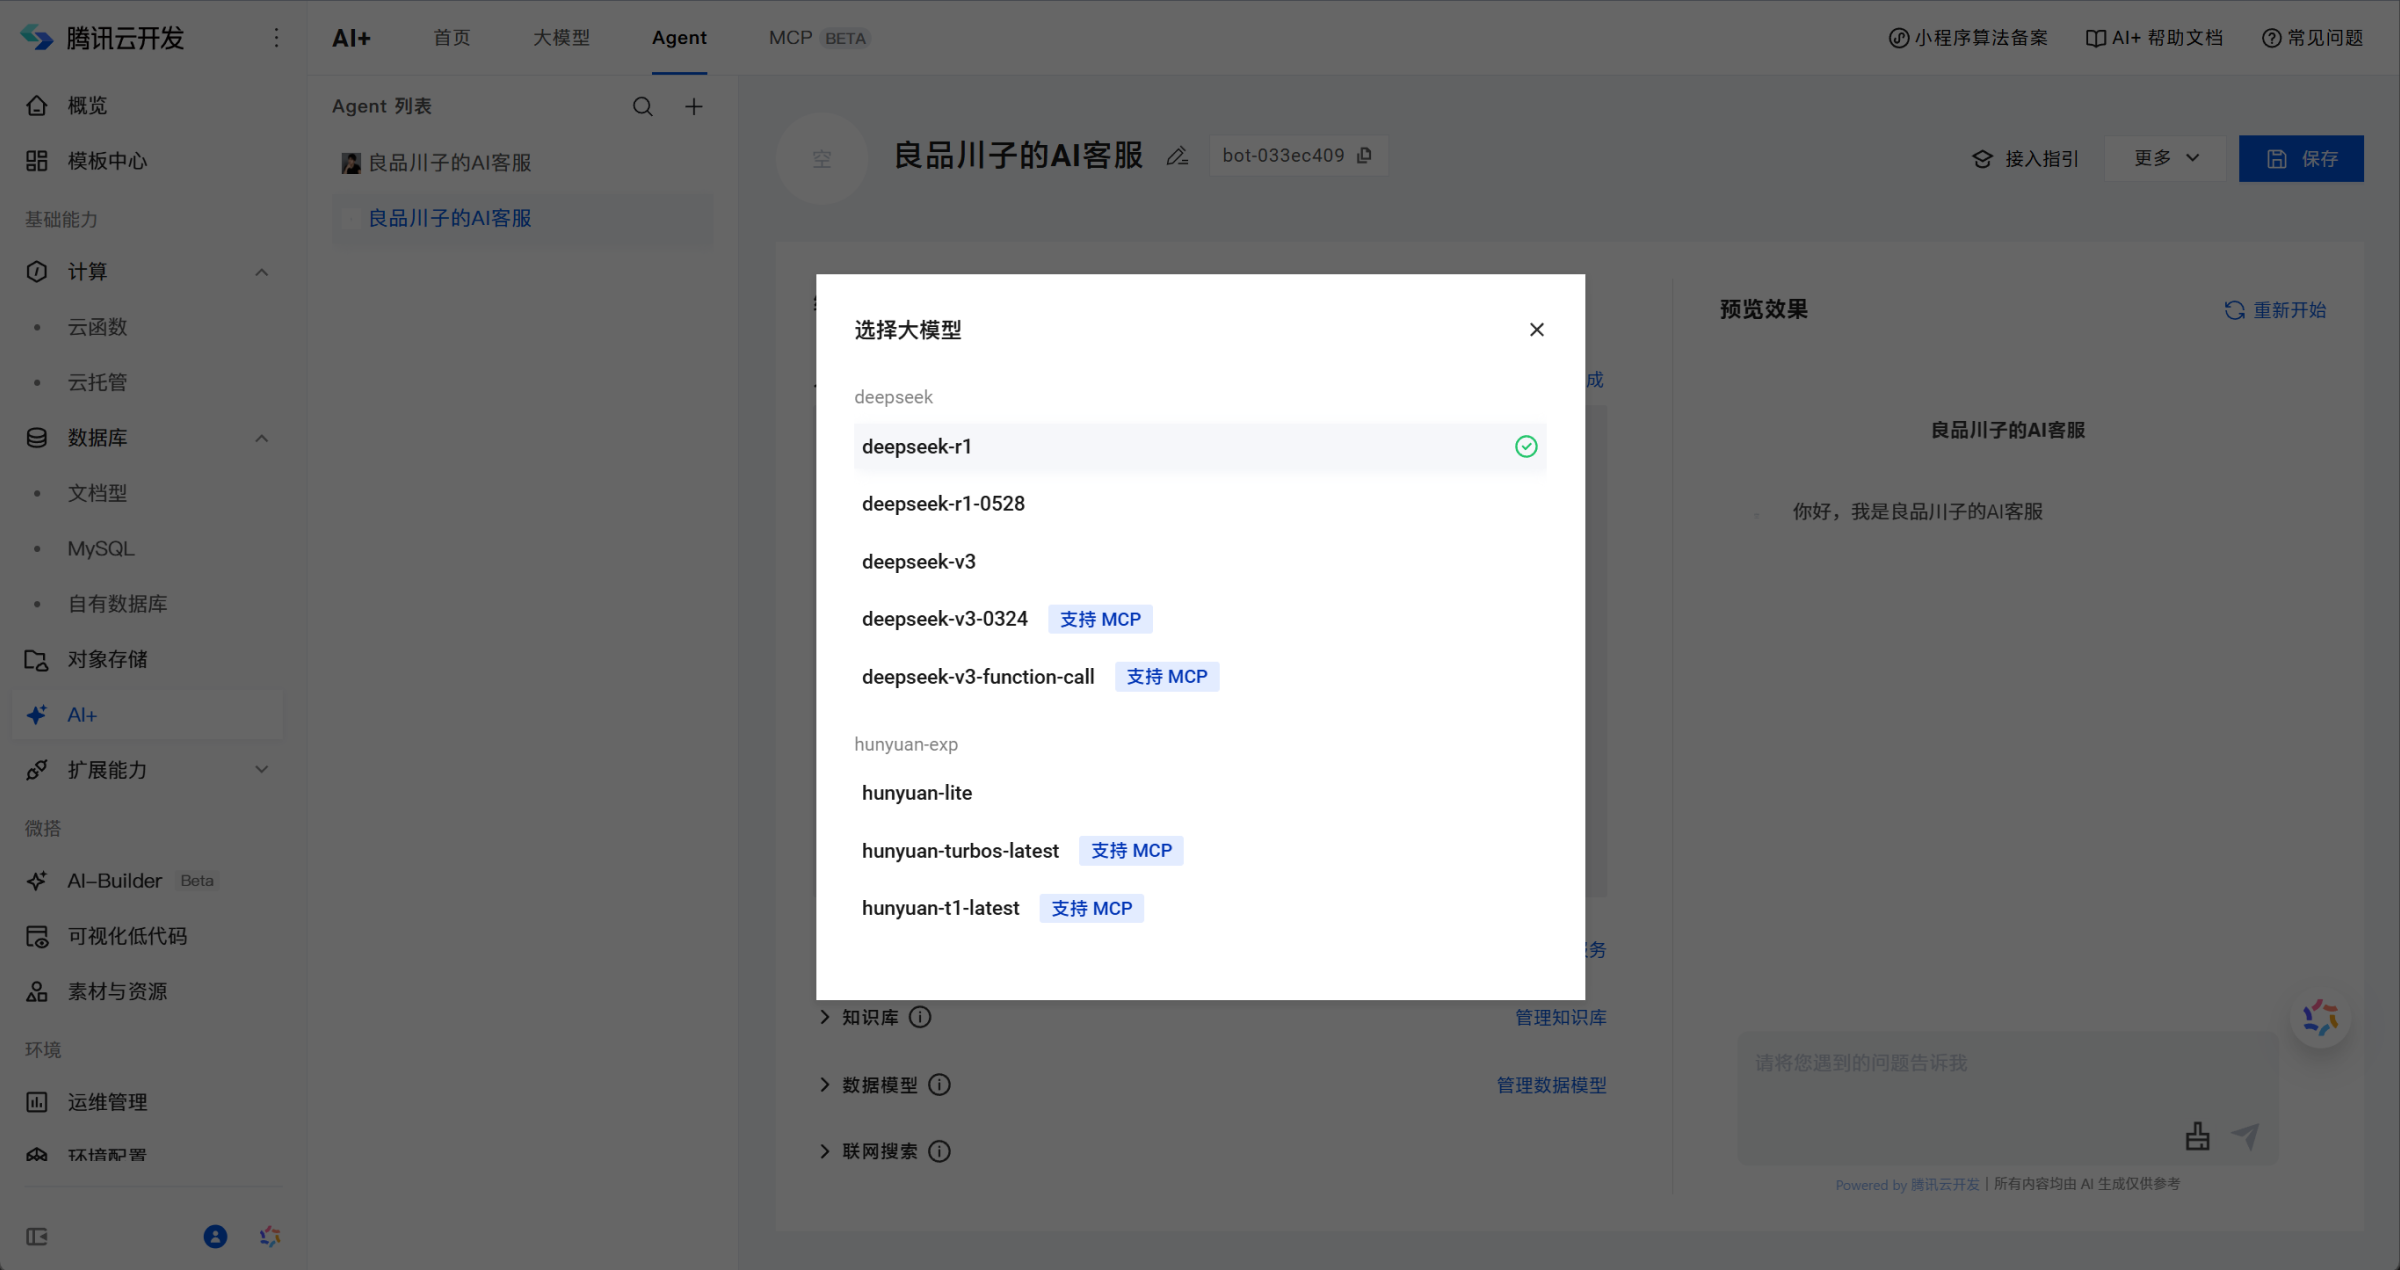This screenshot has height=1270, width=2400.
Task: Select deepseek-v3-0324 model
Action: pyautogui.click(x=1200, y=619)
